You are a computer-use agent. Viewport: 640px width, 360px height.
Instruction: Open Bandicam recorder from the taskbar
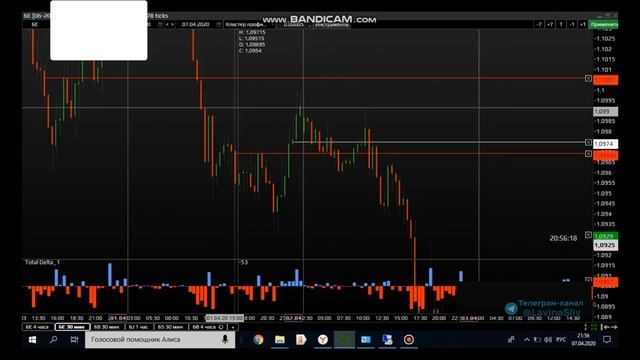pos(409,340)
